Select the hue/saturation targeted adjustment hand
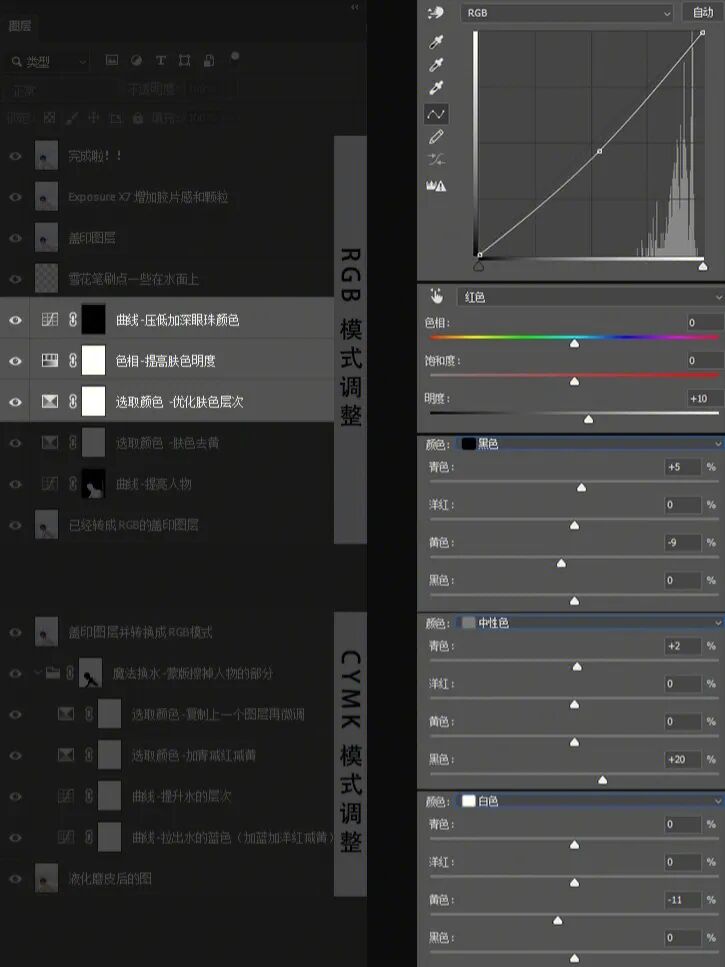The width and height of the screenshot is (725, 967). tap(436, 297)
